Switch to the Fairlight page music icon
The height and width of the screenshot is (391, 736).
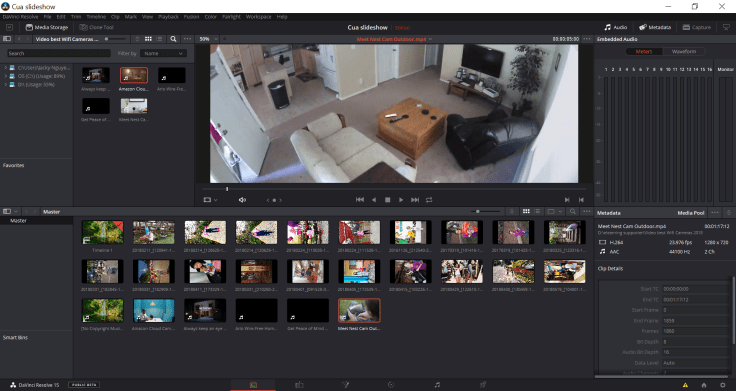(x=437, y=385)
